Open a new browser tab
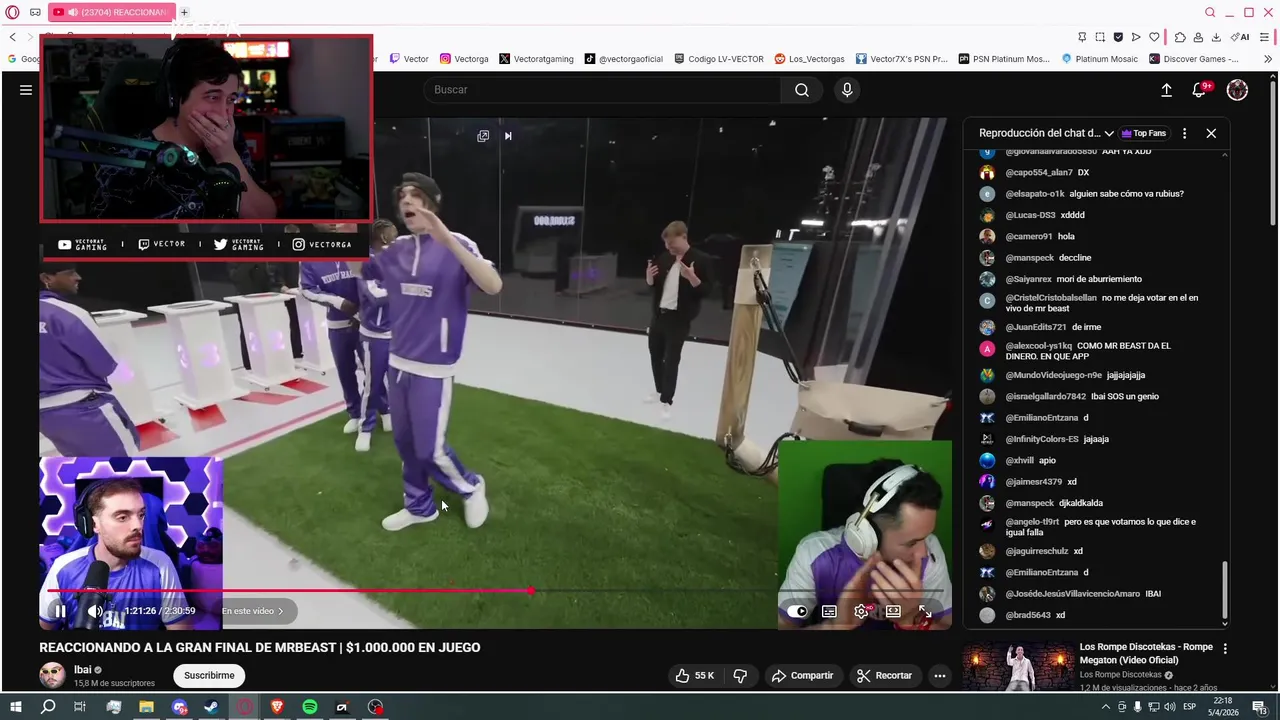The height and width of the screenshot is (720, 1280). point(184,12)
